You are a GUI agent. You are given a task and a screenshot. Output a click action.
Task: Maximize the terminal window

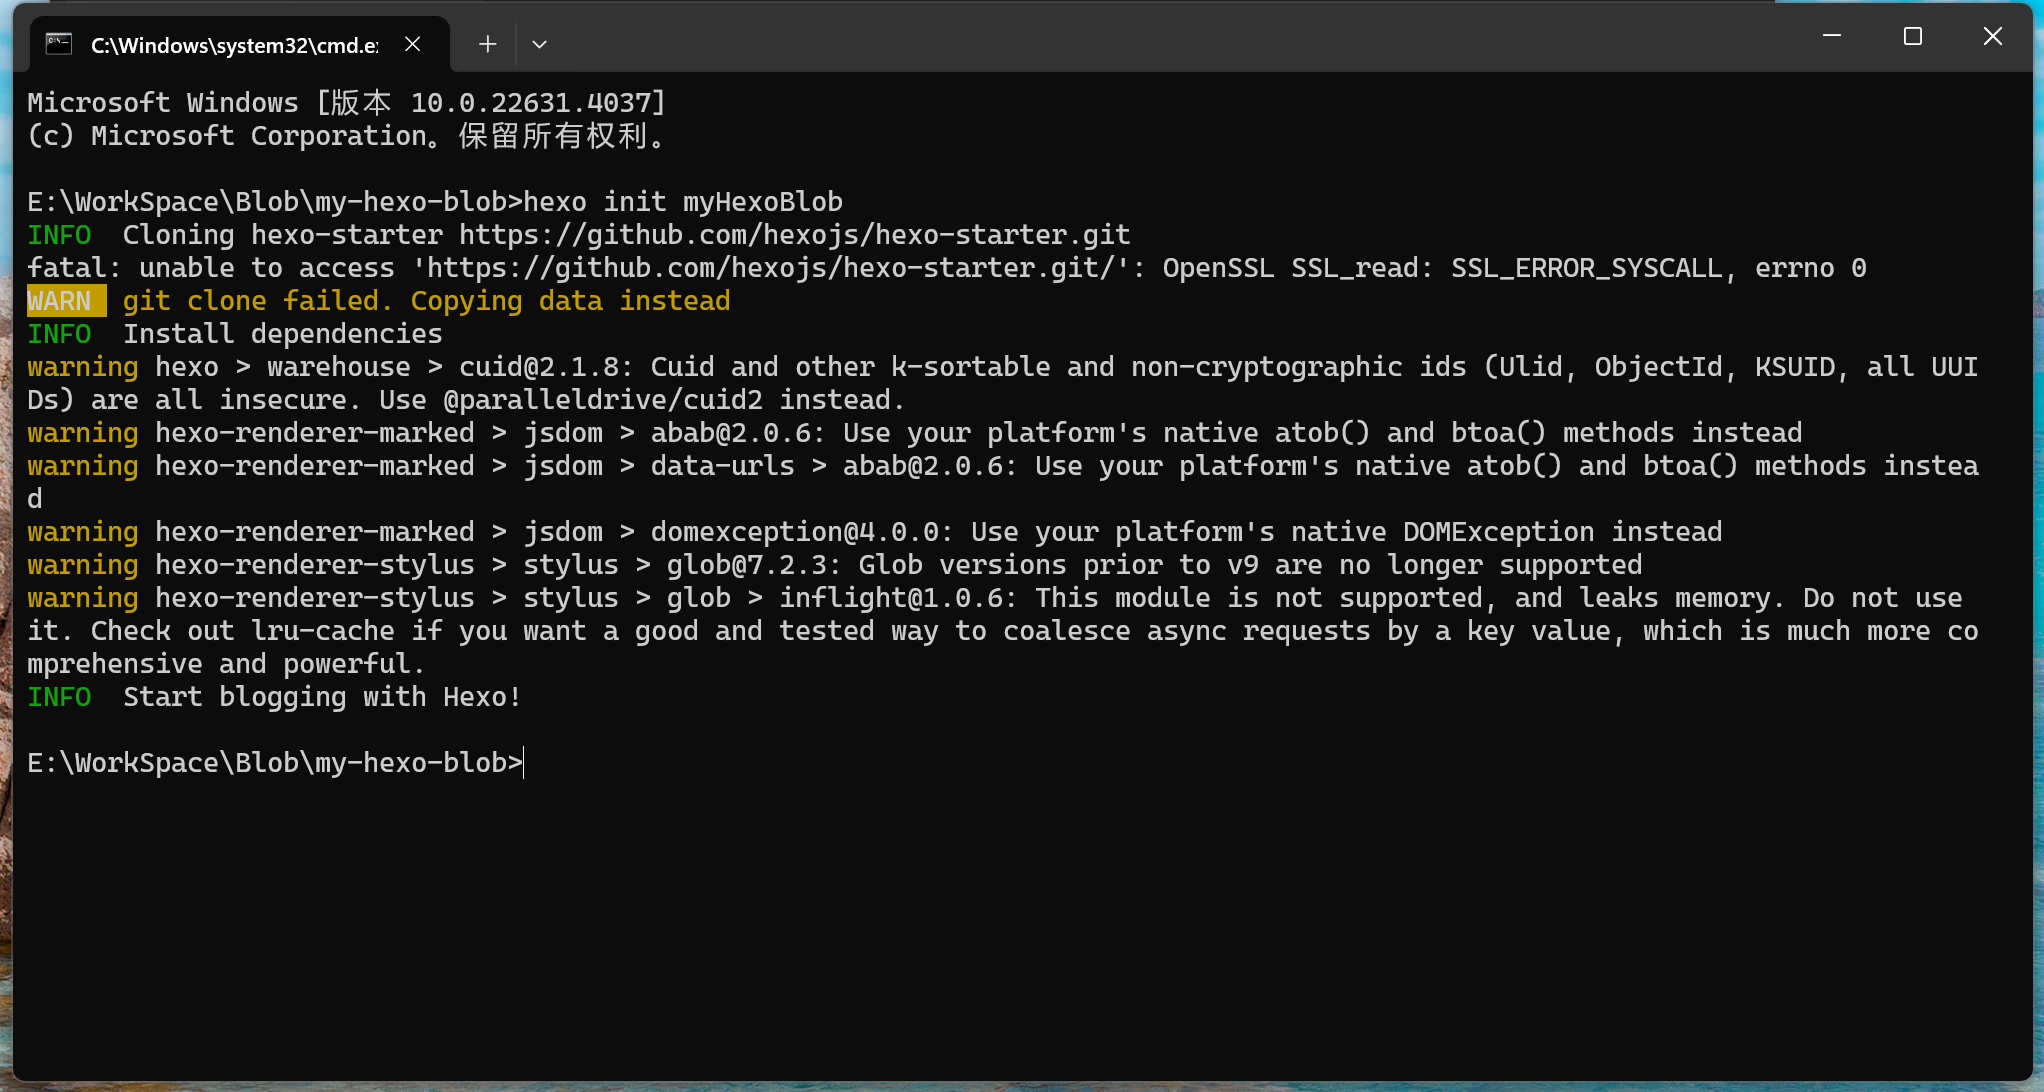coord(1912,36)
